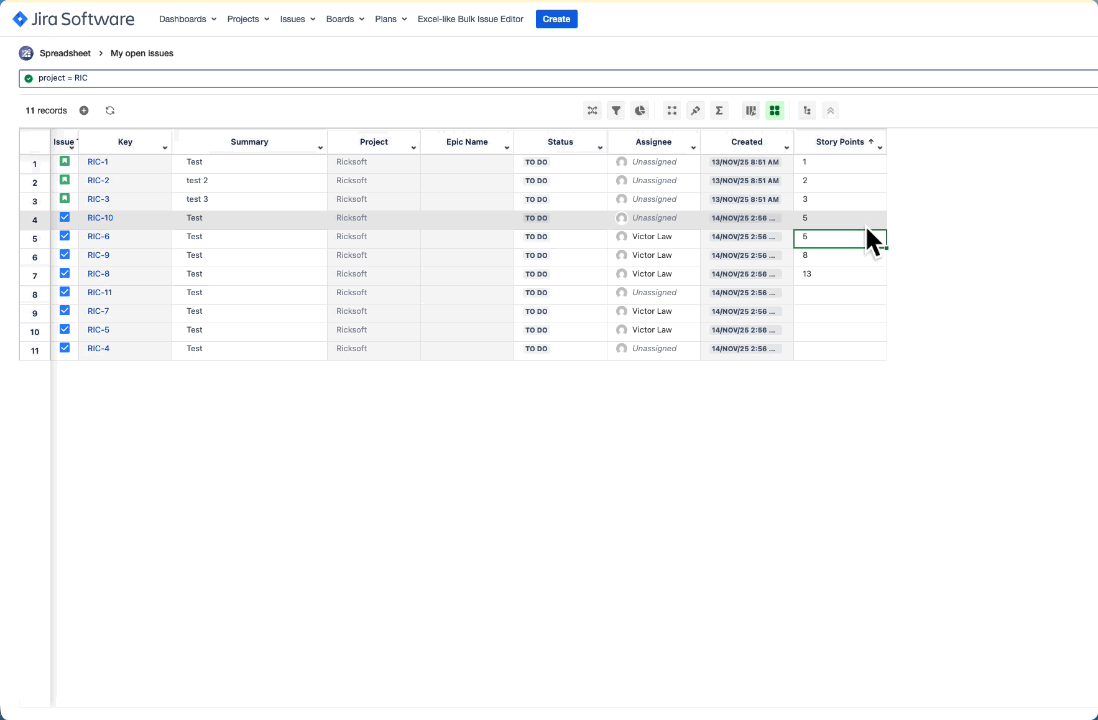Toggle the checkbox on row RIC-6
Image resolution: width=1098 pixels, height=720 pixels.
click(x=64, y=236)
